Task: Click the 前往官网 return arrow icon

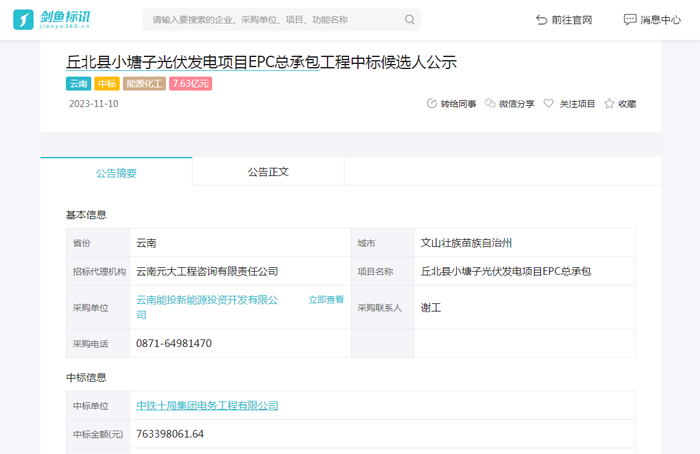Action: (541, 20)
